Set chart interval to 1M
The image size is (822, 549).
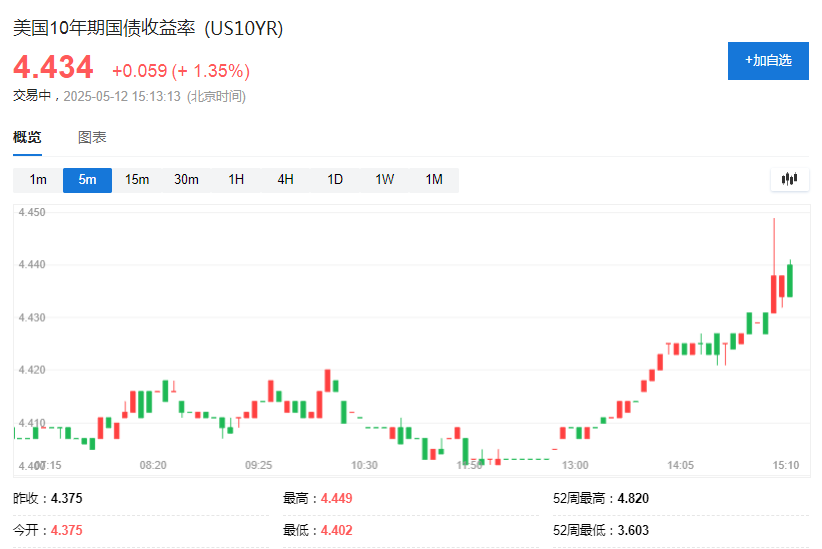pyautogui.click(x=434, y=180)
